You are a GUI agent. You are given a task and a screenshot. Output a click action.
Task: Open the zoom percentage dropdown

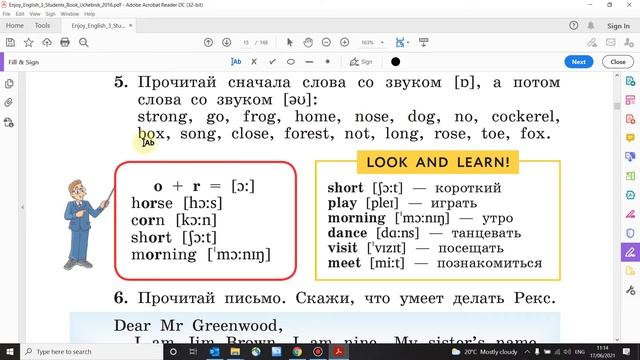382,42
